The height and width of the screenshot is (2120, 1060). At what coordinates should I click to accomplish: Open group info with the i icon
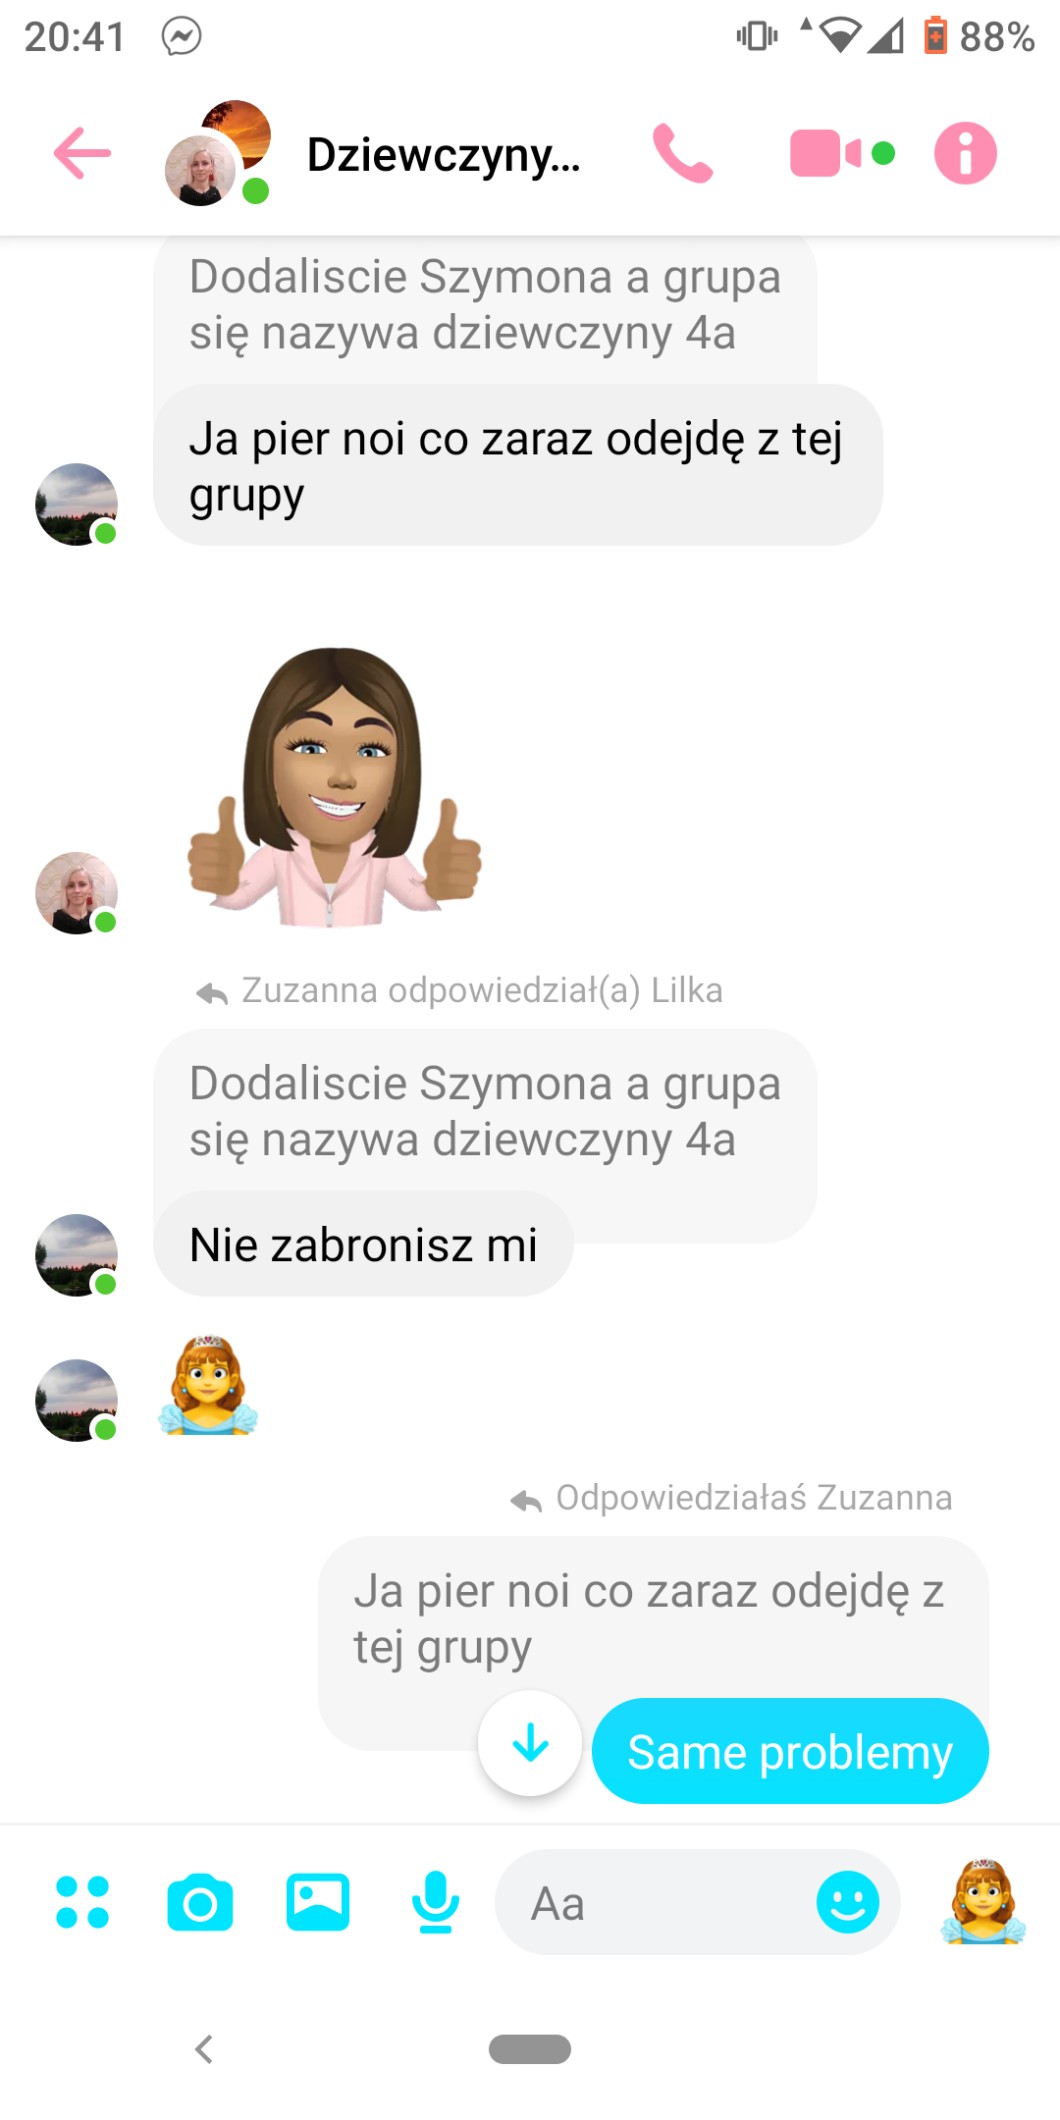pos(965,153)
